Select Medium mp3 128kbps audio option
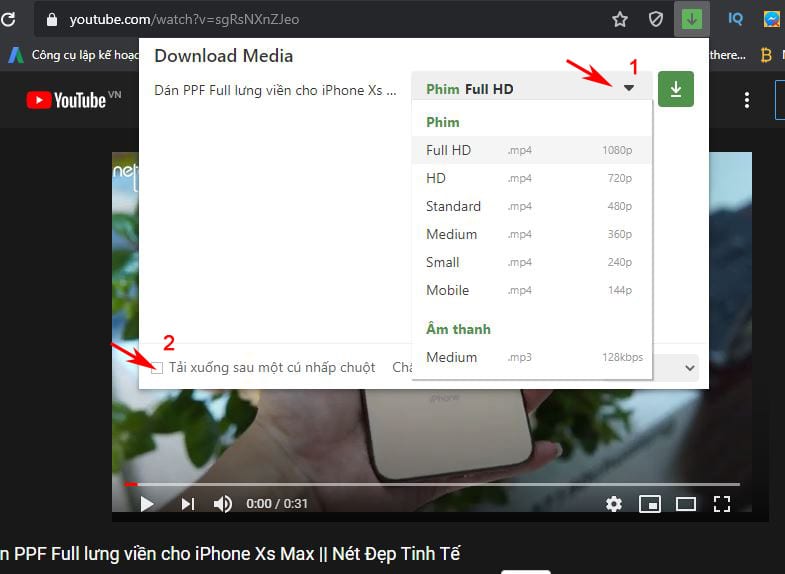 (530, 357)
